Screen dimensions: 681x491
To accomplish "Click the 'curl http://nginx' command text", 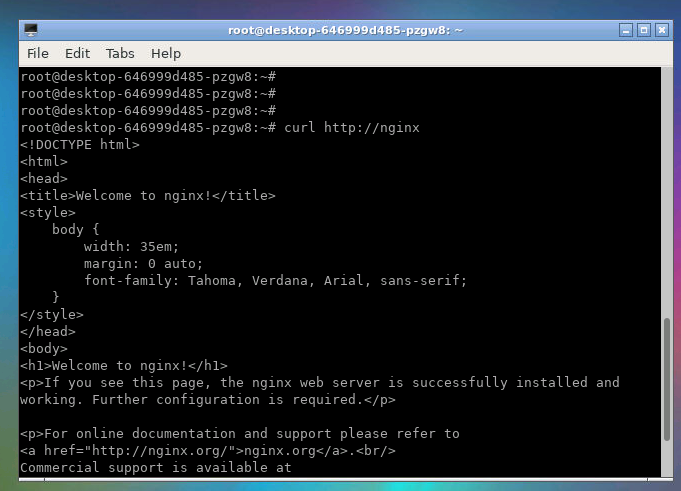I will click(352, 128).
